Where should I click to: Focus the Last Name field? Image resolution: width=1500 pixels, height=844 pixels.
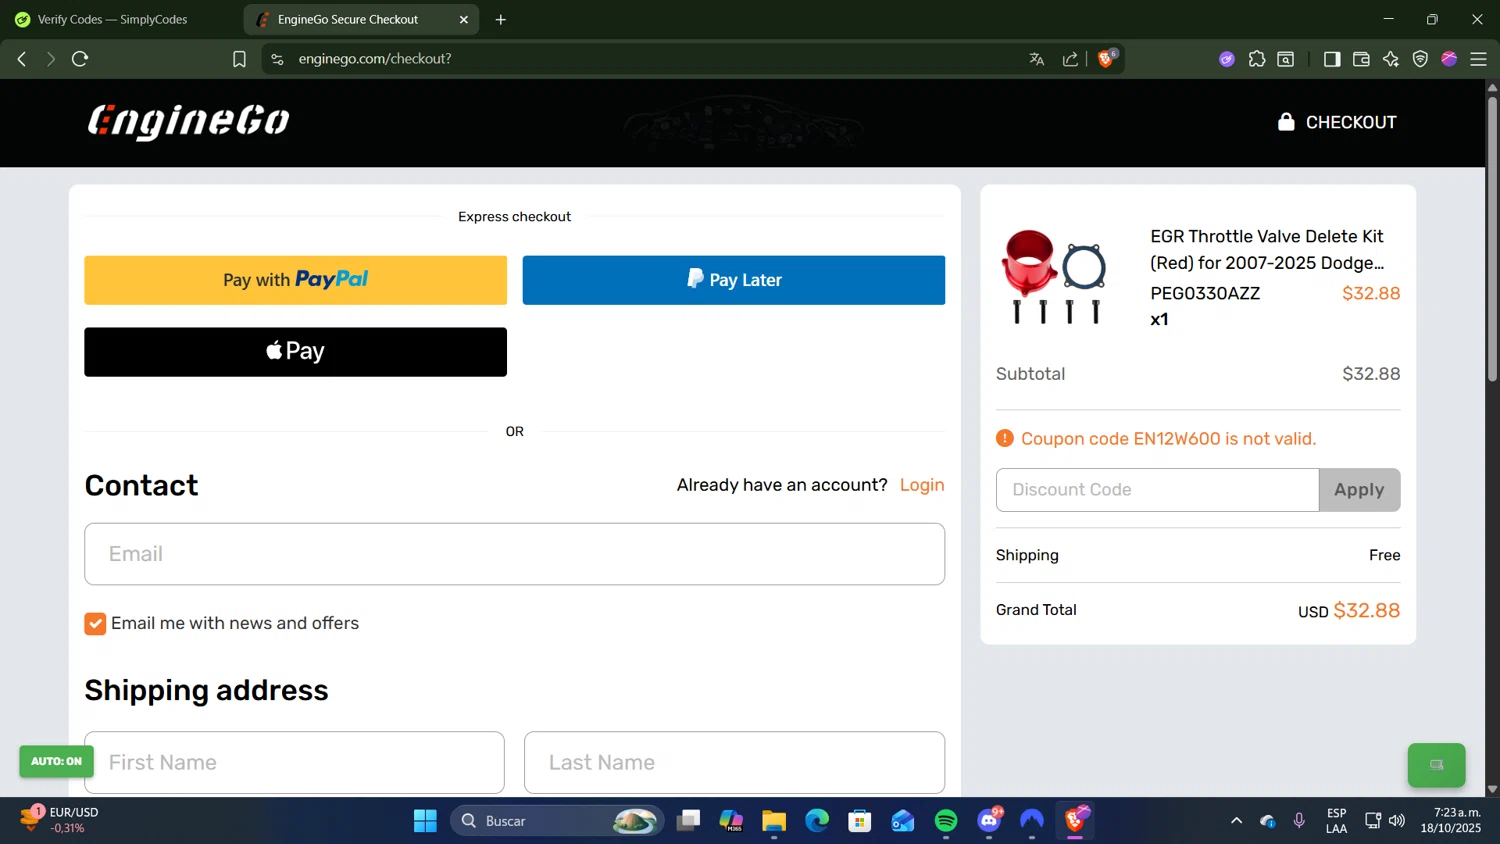click(x=734, y=763)
